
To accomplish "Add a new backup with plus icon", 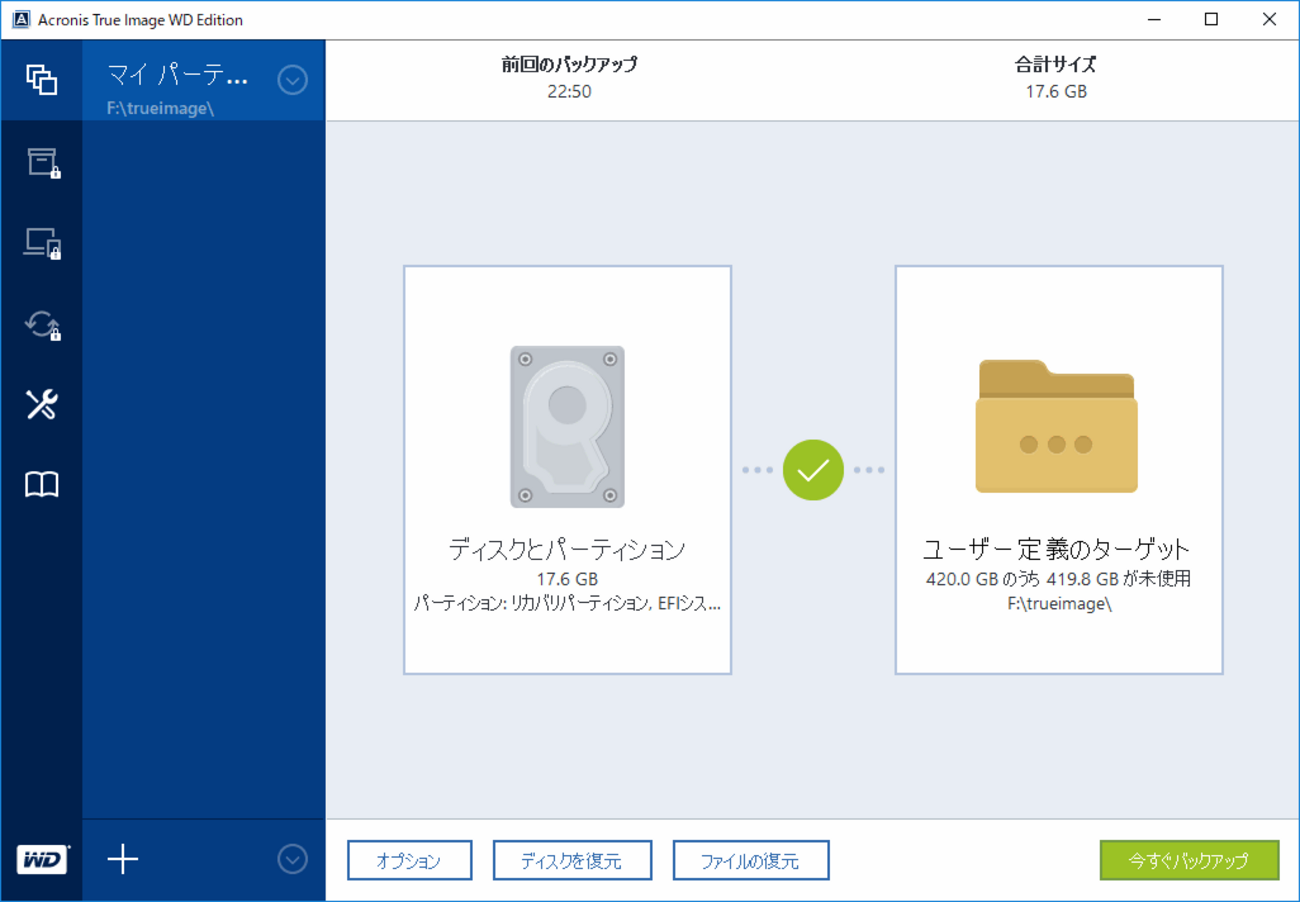I will point(123,859).
